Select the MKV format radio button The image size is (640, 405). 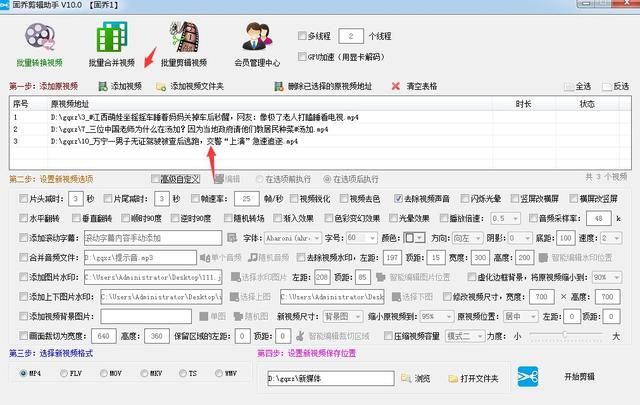(x=144, y=373)
